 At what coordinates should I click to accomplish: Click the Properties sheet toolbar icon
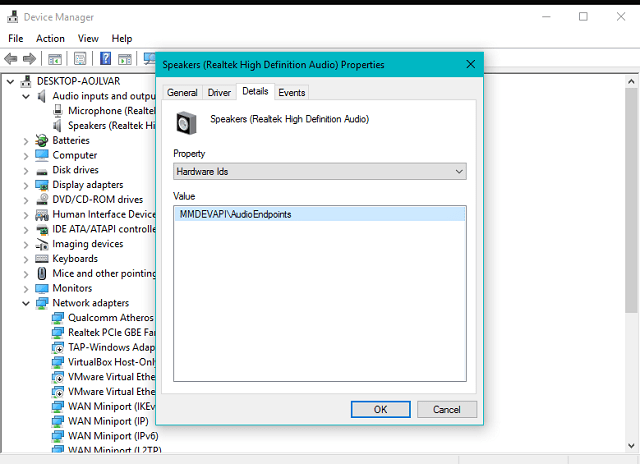tap(80, 59)
